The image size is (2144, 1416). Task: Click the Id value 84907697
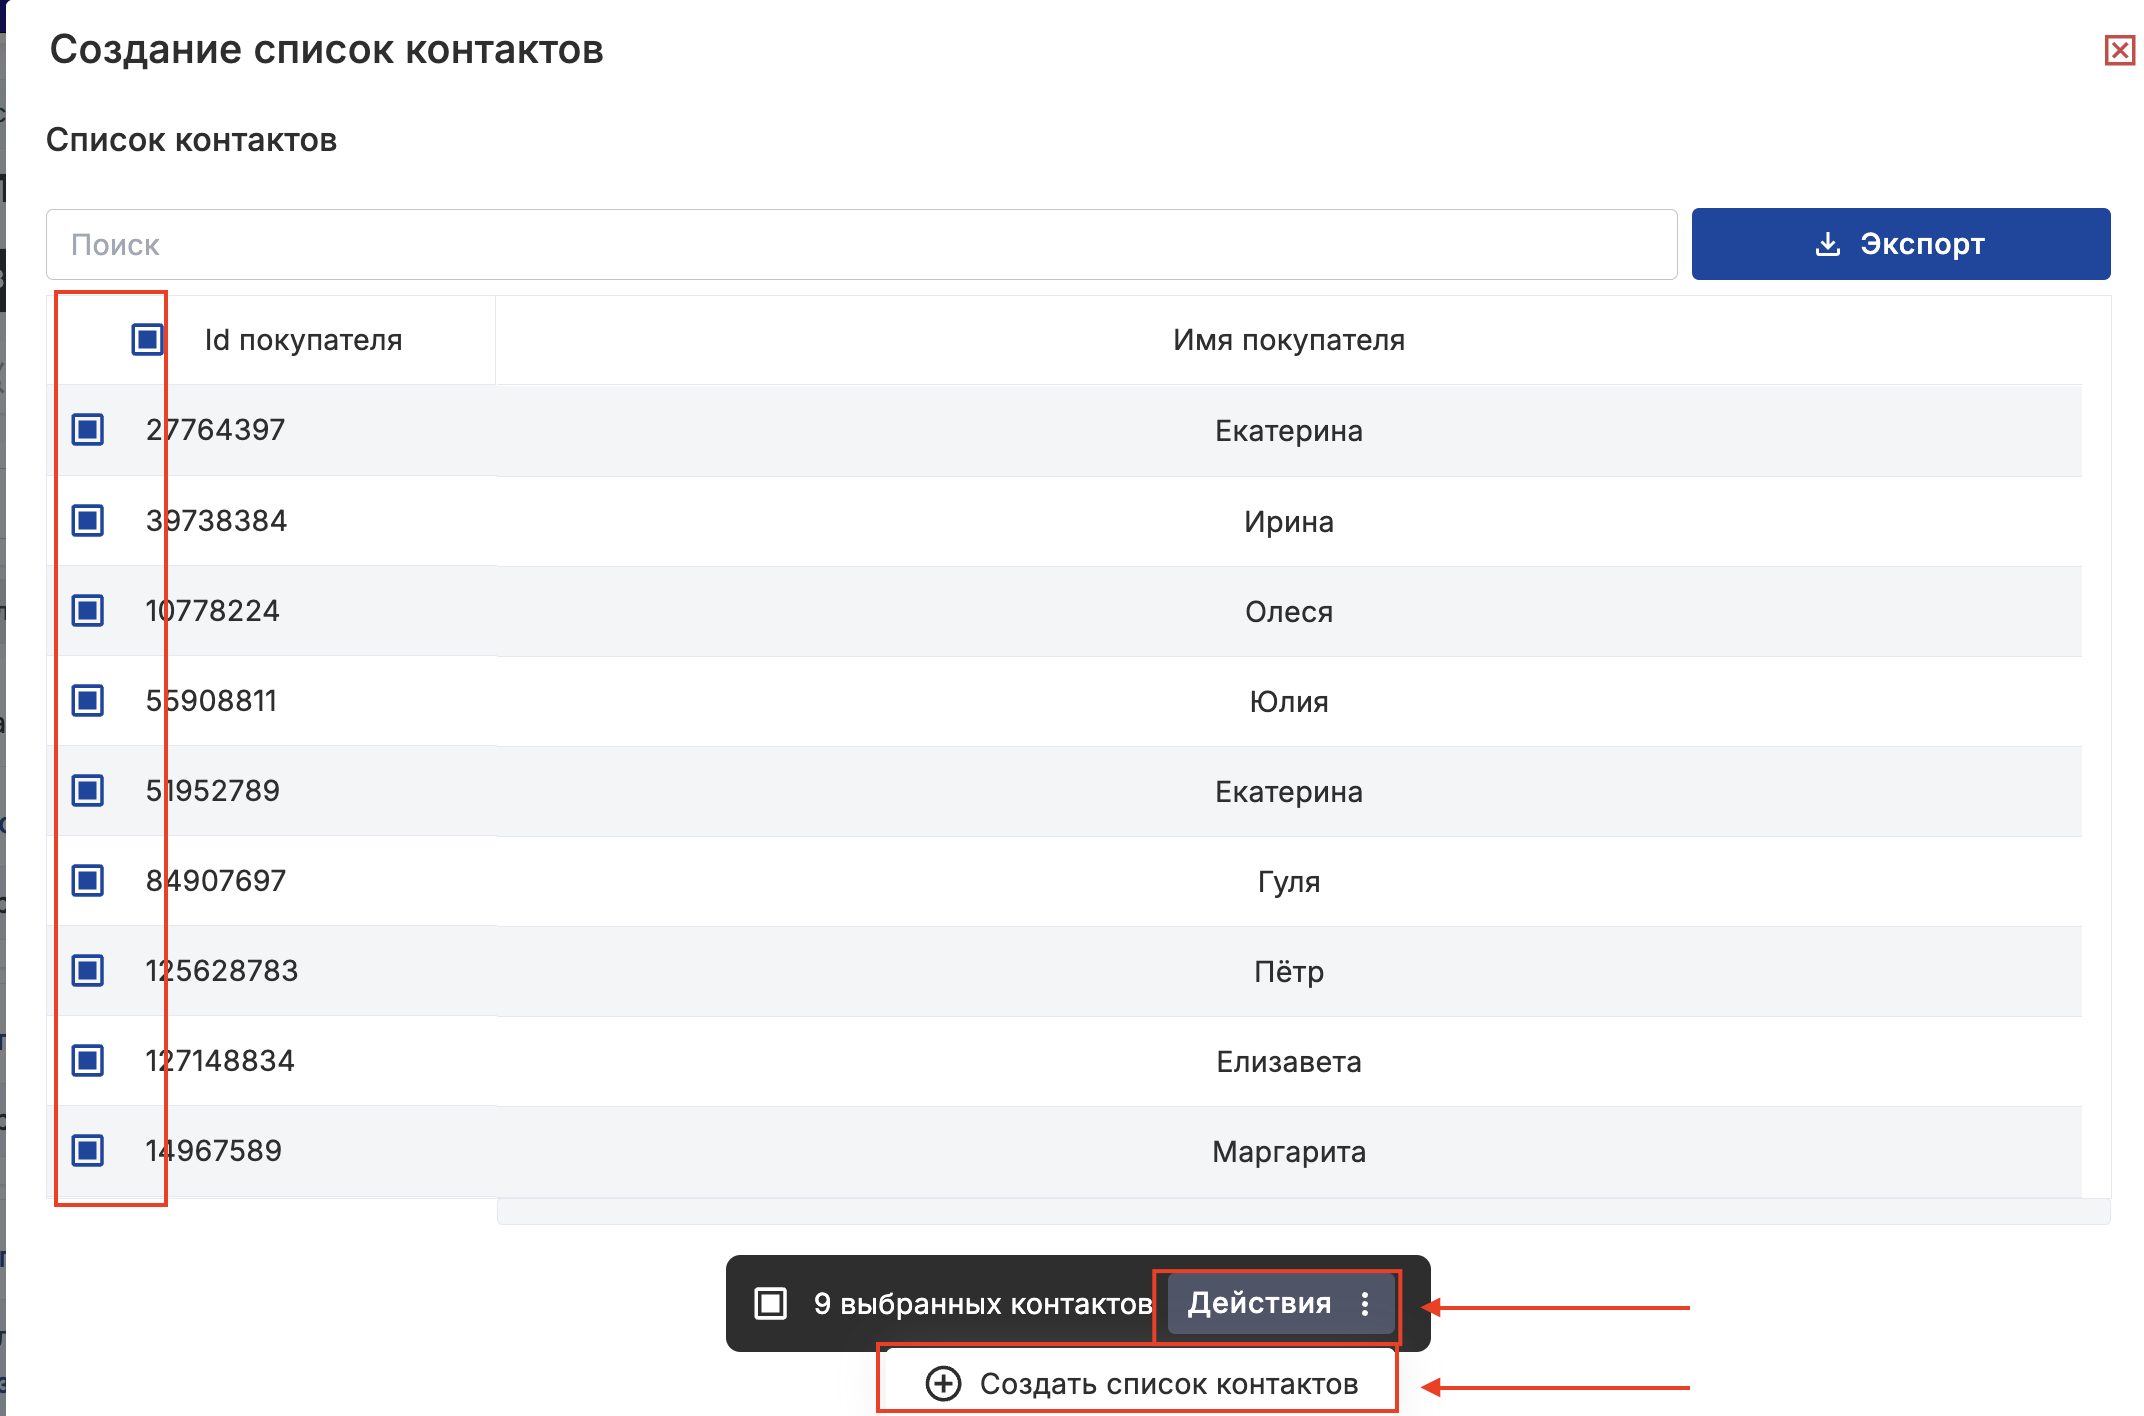pyautogui.click(x=216, y=880)
